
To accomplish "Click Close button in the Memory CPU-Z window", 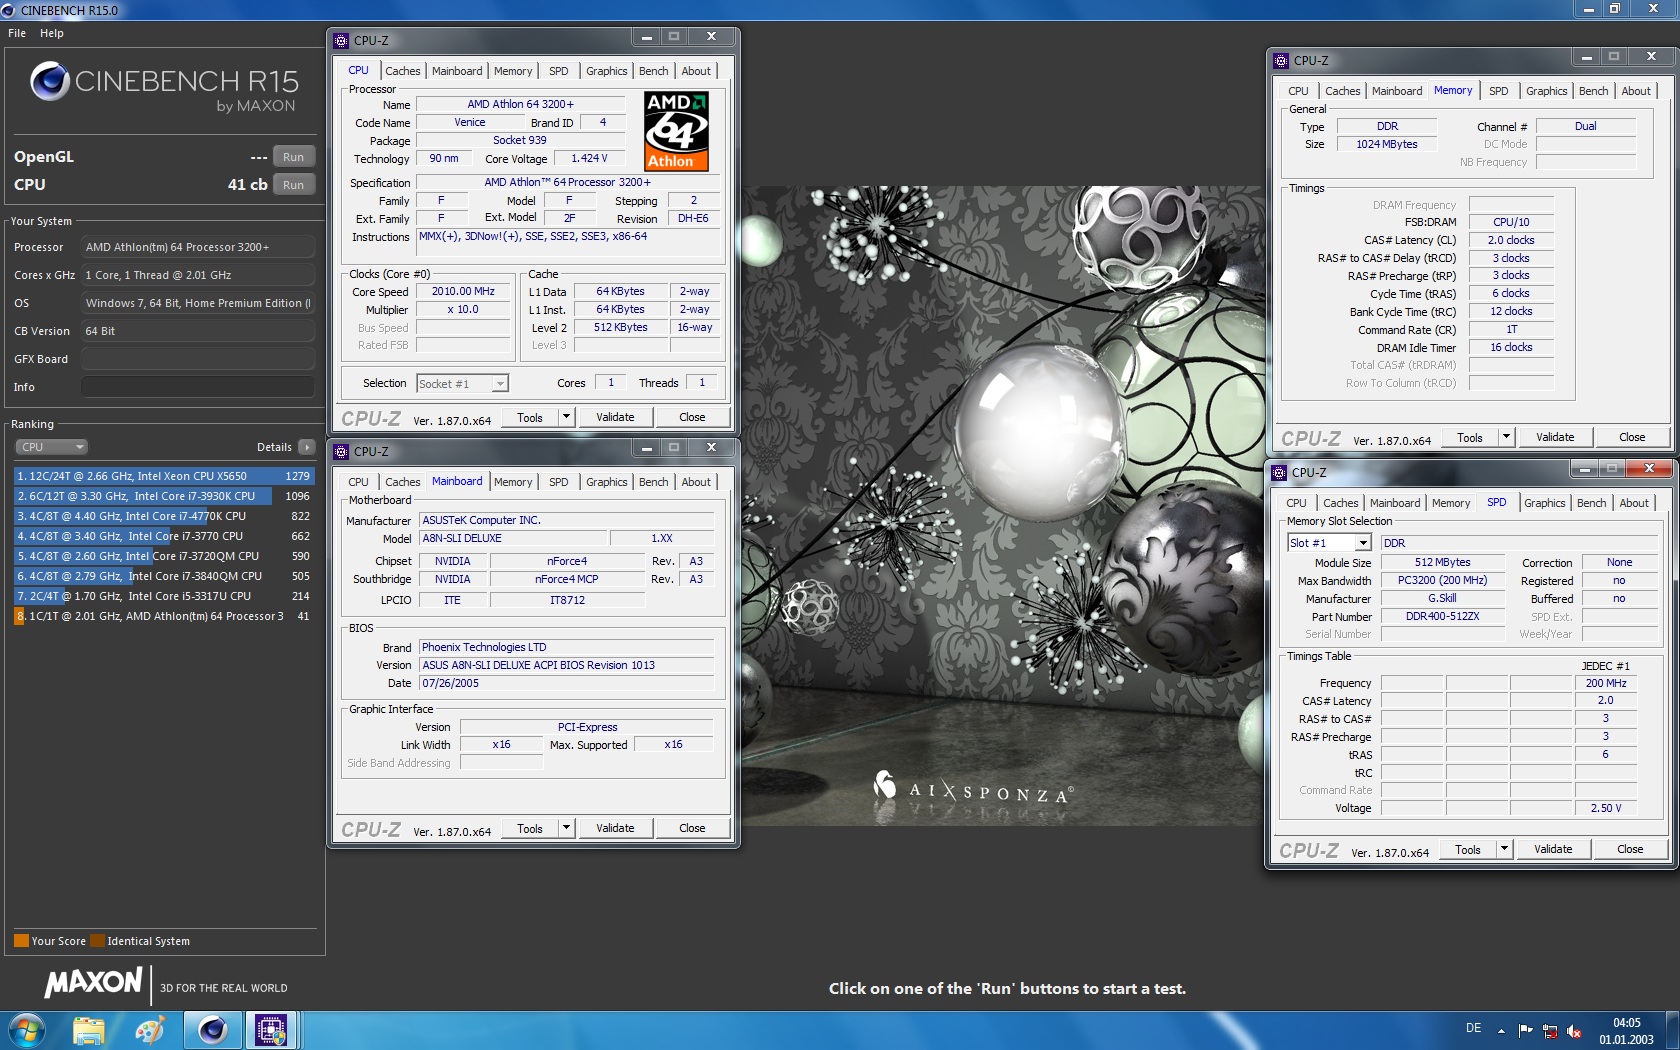I will (1632, 437).
